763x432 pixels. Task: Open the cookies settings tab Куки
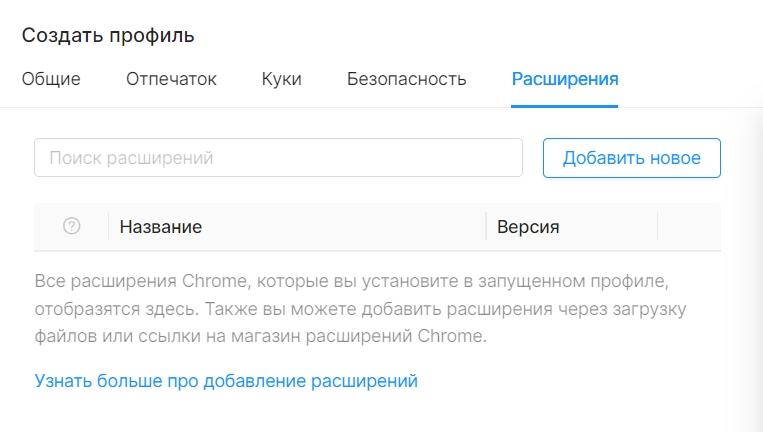282,79
